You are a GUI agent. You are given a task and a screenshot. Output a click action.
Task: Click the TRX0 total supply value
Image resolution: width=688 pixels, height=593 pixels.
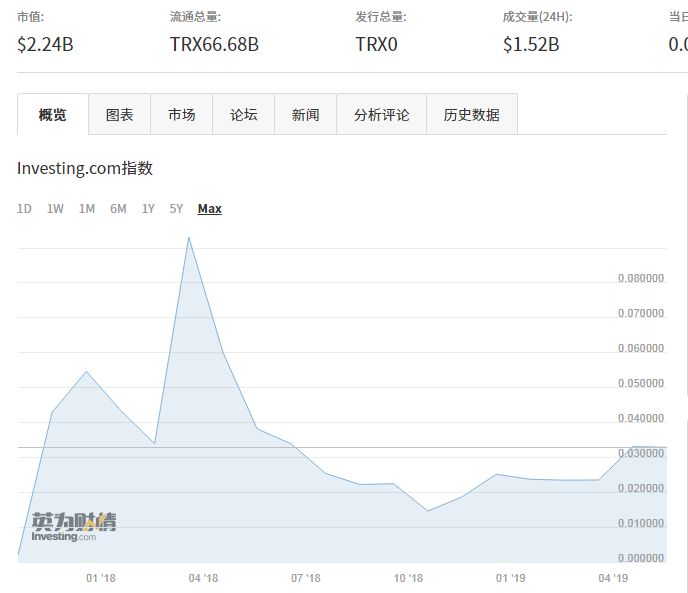point(376,44)
